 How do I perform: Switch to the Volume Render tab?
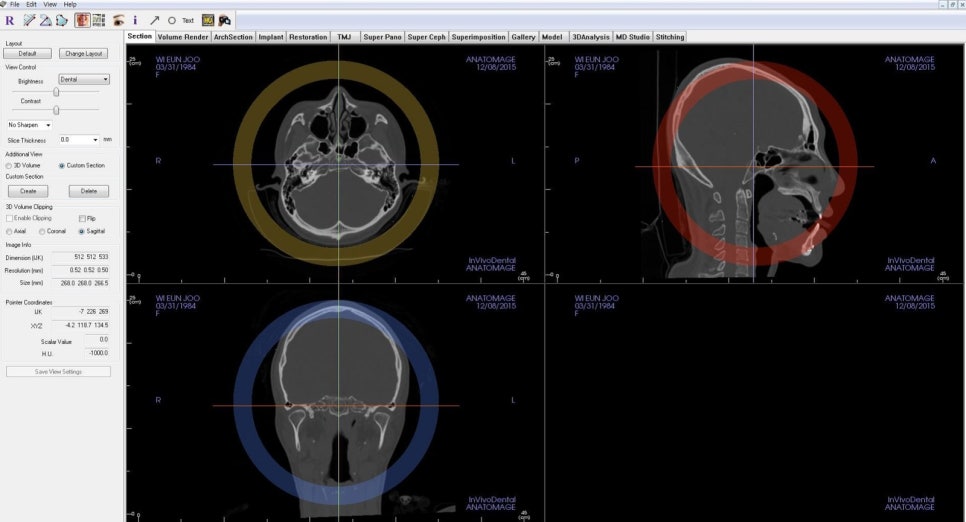183,37
